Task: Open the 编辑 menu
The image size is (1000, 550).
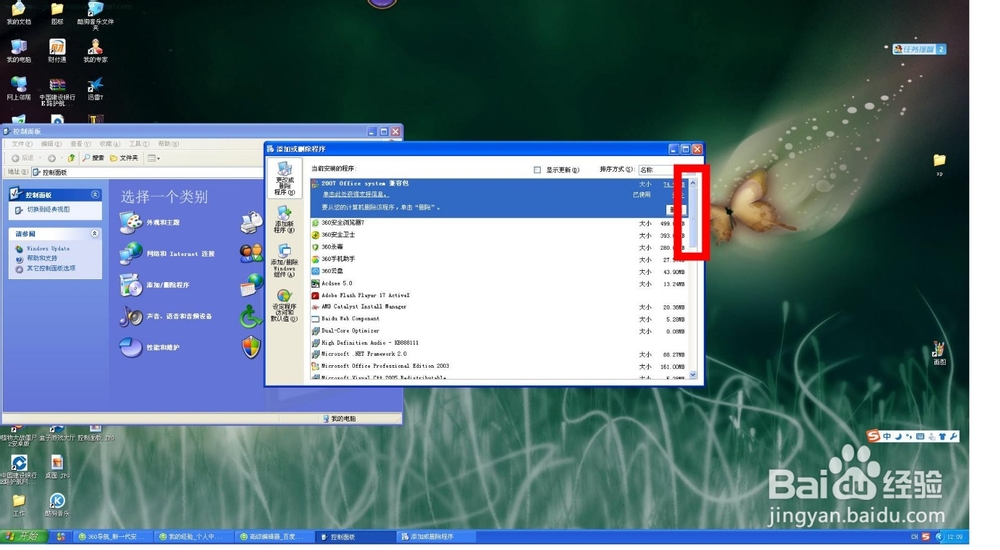Action: pos(51,144)
